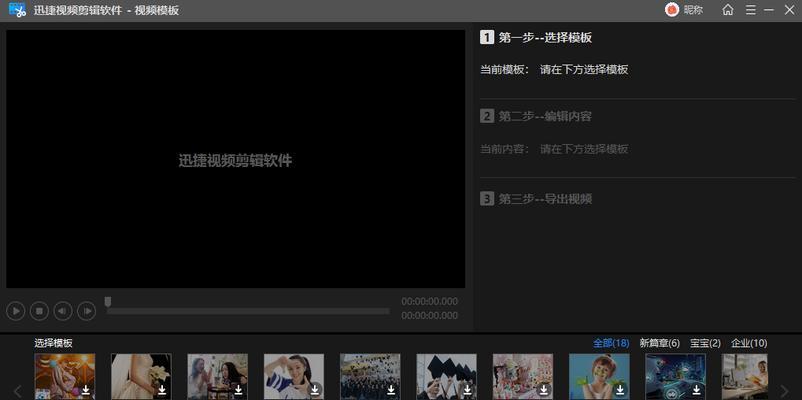802x400 pixels.
Task: Click the upper 00:00:00.000 timecode
Action: pyautogui.click(x=430, y=301)
